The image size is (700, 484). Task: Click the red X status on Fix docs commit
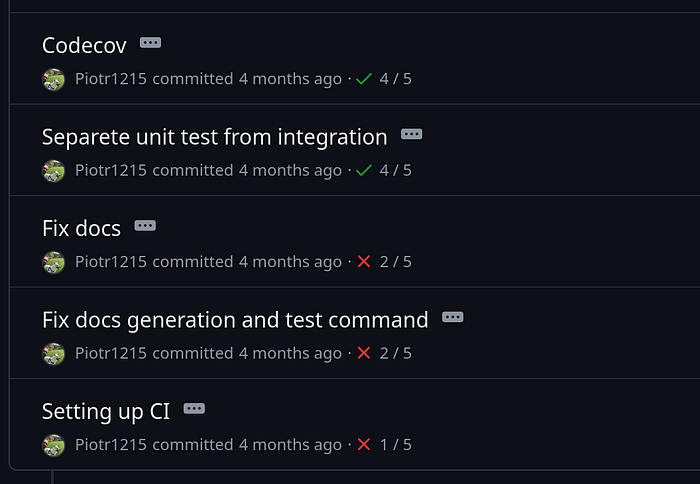tap(364, 262)
